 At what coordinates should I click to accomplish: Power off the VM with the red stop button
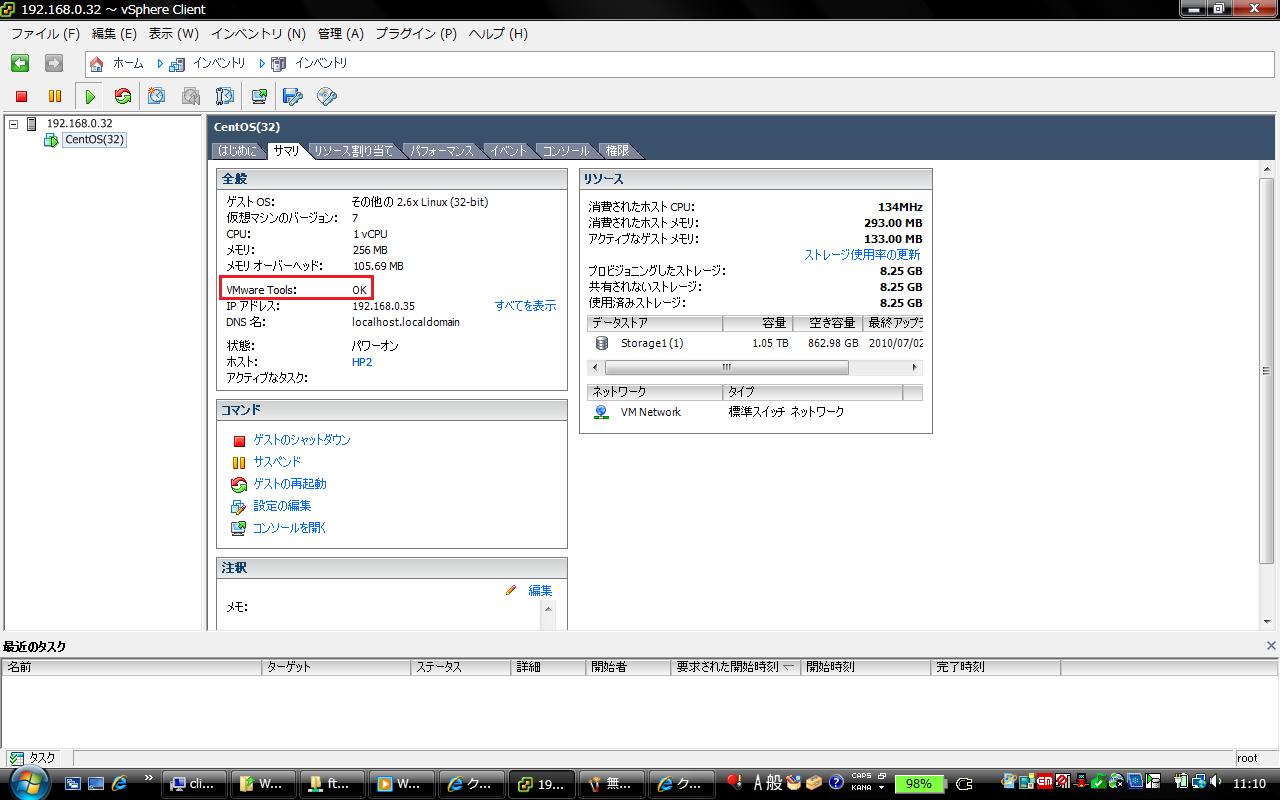(x=22, y=96)
